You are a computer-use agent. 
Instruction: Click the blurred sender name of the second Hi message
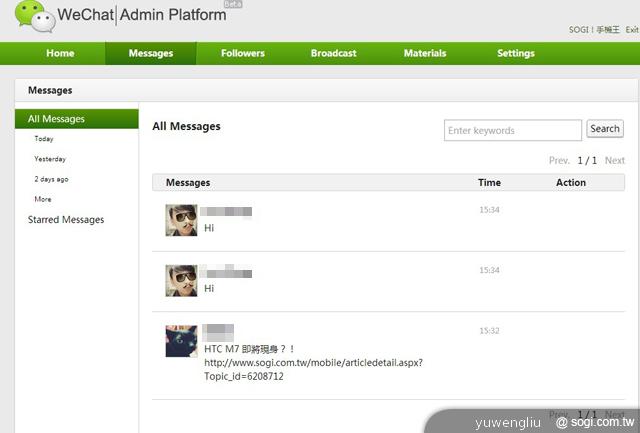pos(226,271)
